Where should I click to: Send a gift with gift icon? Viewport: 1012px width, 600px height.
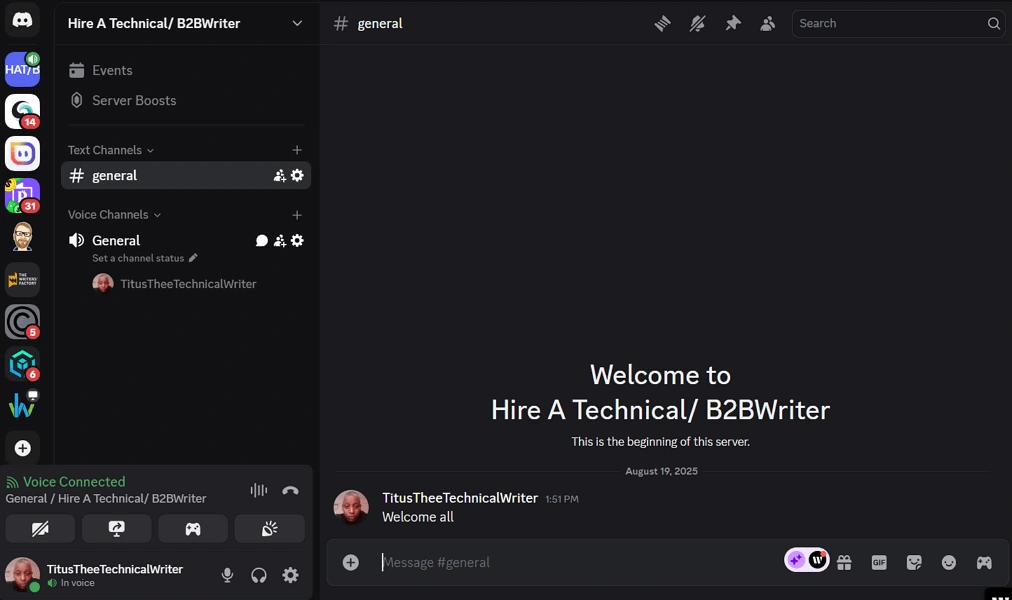844,563
